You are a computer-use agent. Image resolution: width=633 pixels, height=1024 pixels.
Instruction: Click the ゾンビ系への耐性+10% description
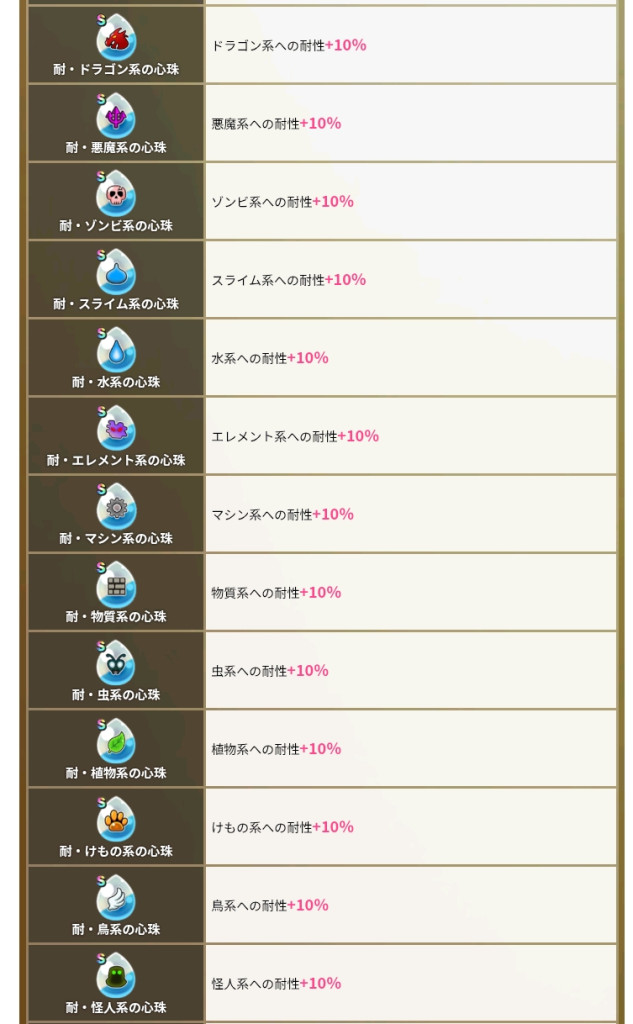click(282, 202)
